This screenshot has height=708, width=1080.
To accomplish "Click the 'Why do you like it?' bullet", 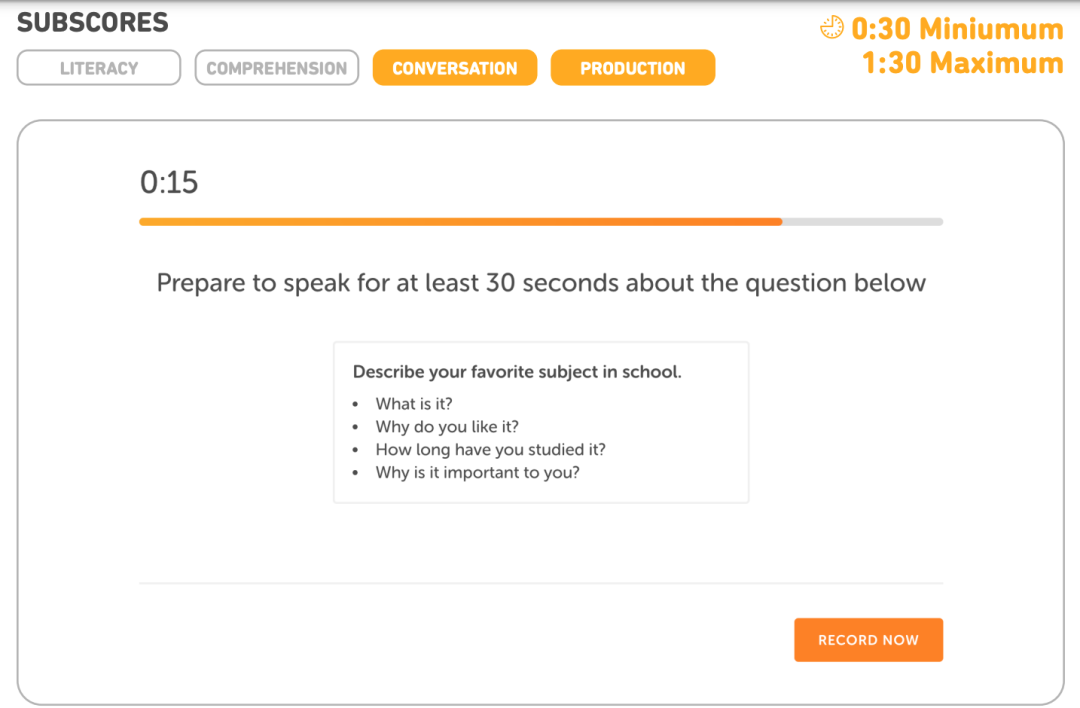I will (x=447, y=427).
